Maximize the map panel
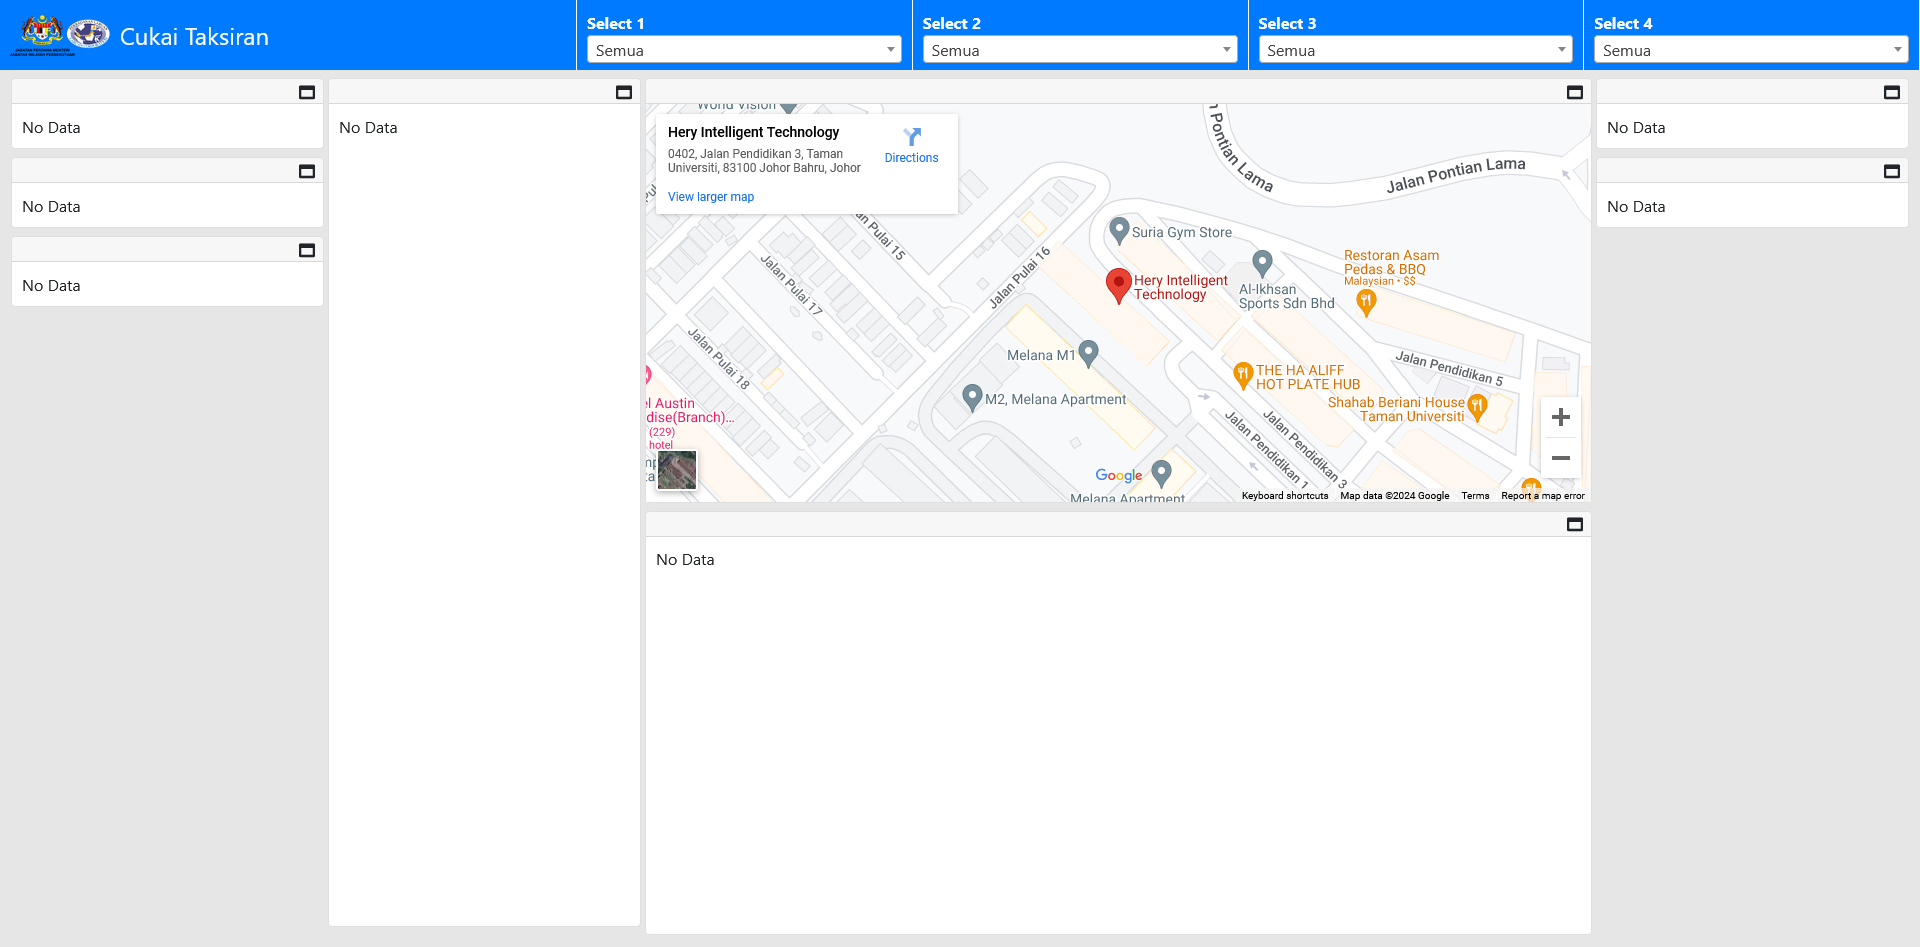This screenshot has height=947, width=1920. click(1574, 92)
